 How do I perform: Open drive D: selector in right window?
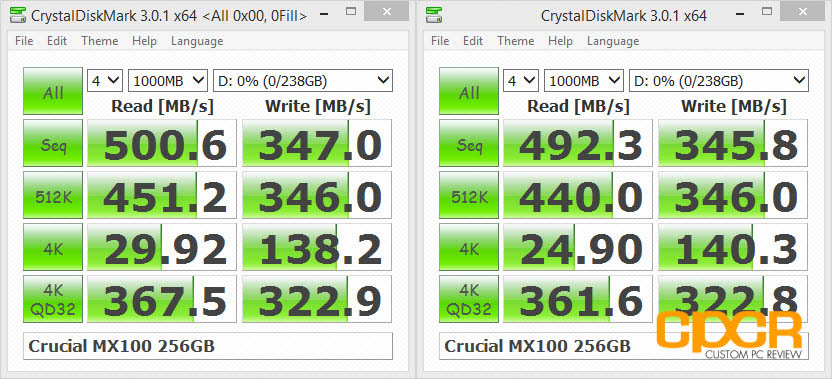[718, 81]
